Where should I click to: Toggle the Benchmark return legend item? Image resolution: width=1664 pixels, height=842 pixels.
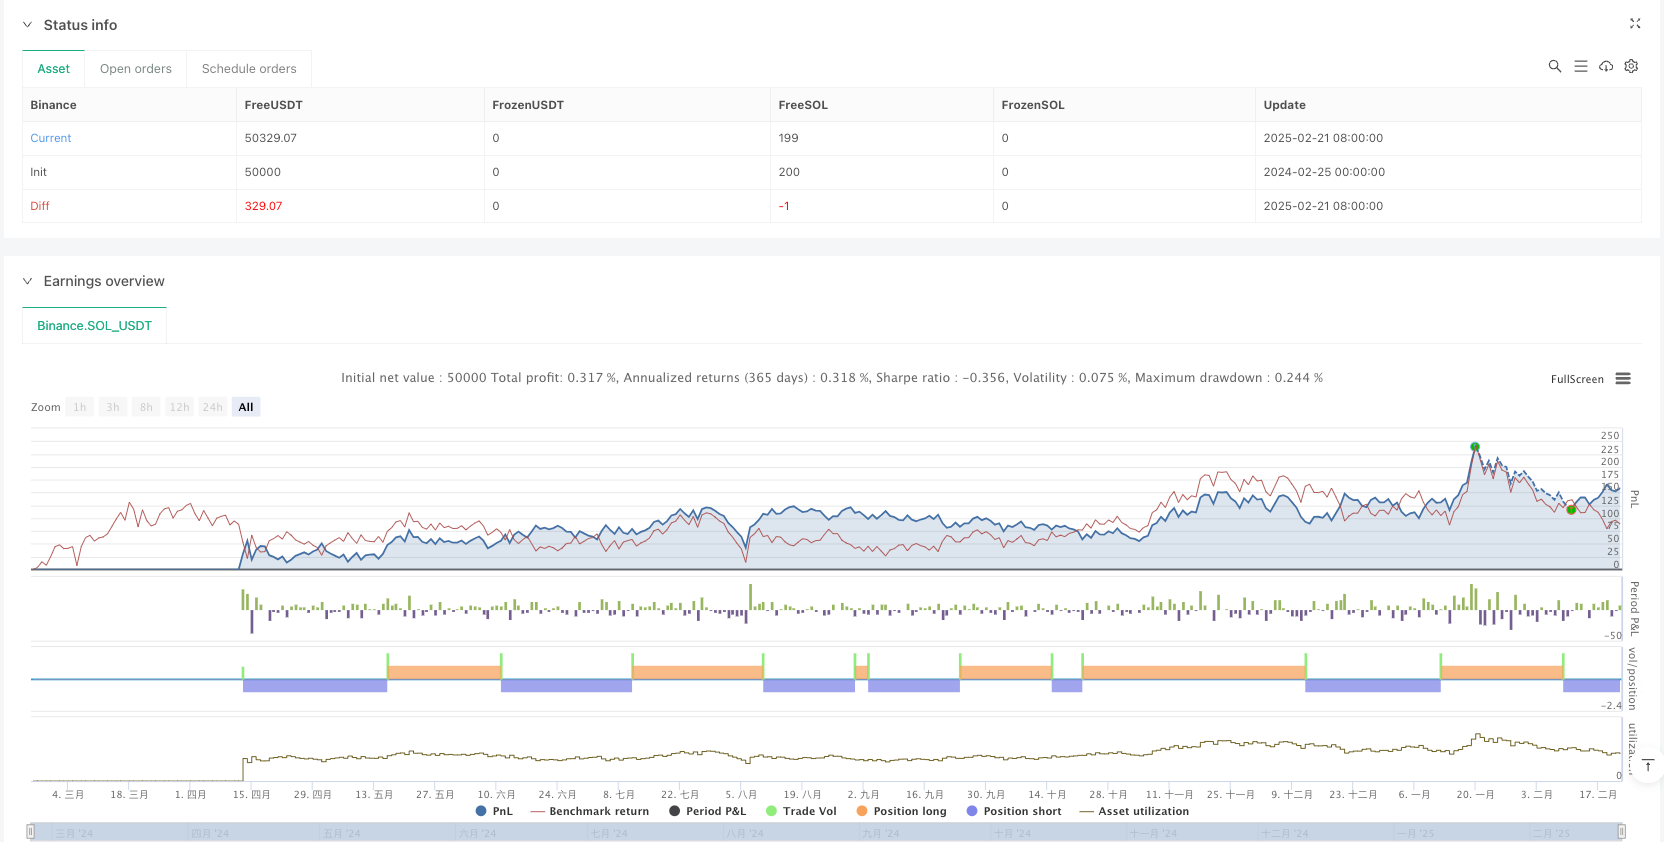pos(590,811)
